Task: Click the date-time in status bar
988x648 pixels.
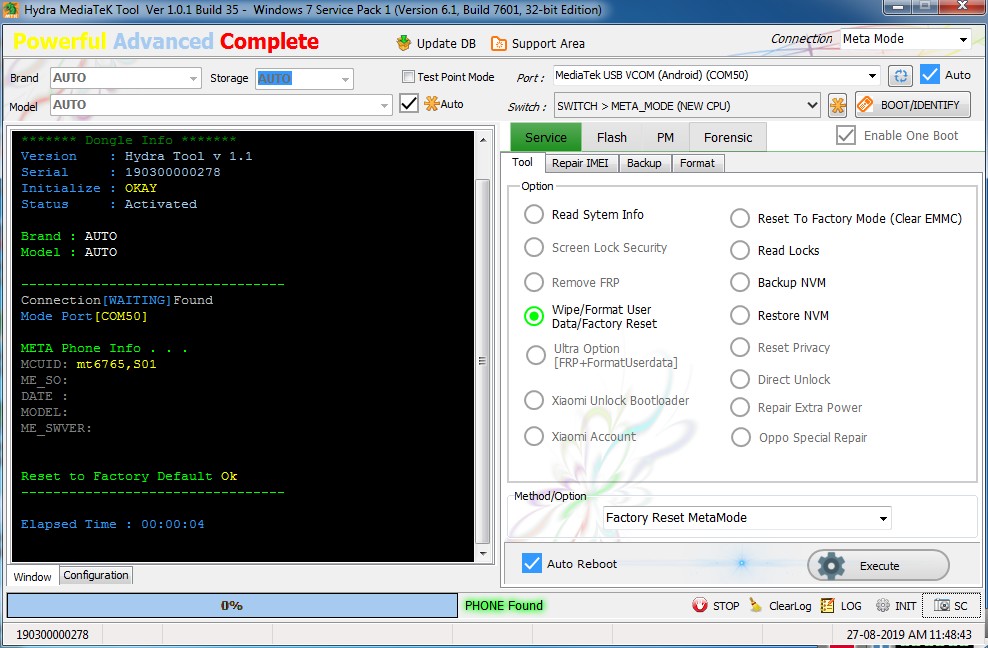Action: (909, 634)
